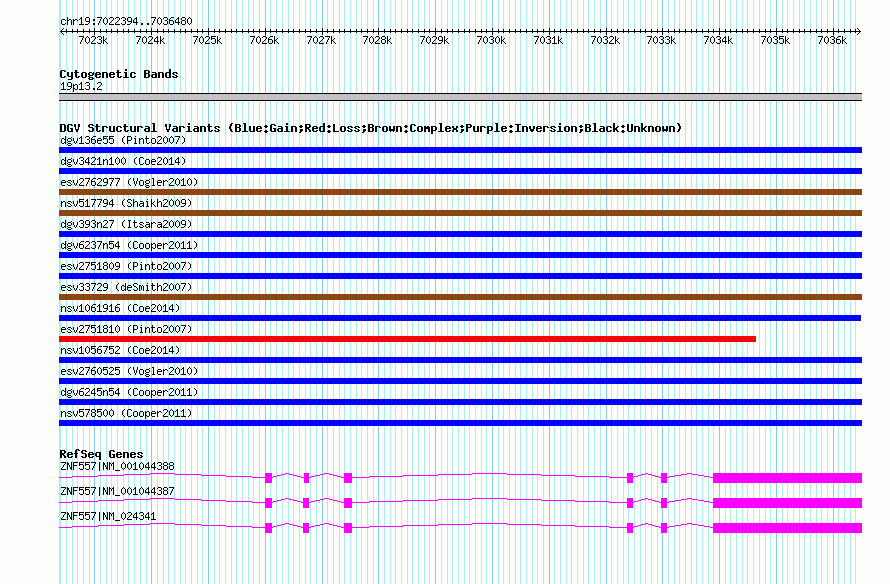The width and height of the screenshot is (890, 584).
Task: Click the 7031k ruler tick label
Action: click(x=548, y=40)
